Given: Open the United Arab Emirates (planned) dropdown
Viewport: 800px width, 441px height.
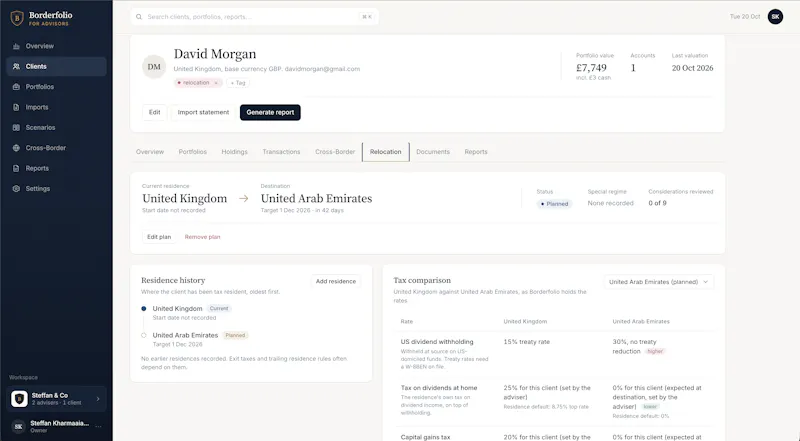Looking at the screenshot, I should [x=658, y=282].
